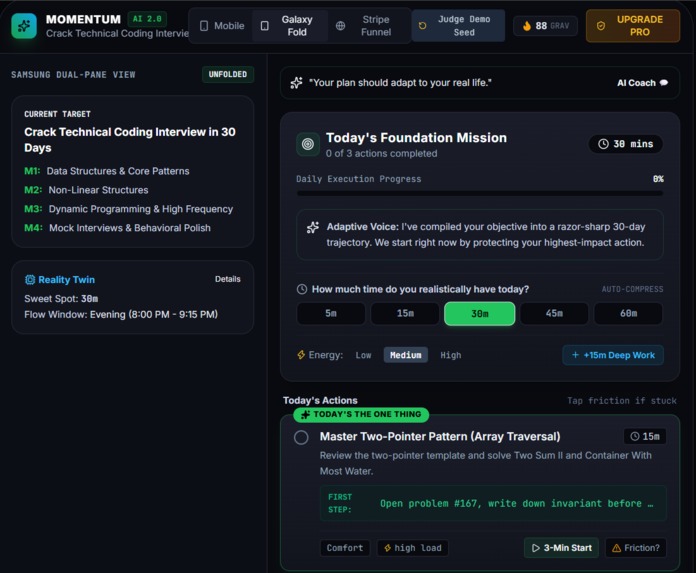Click the Comfort tag
The width and height of the screenshot is (696, 573).
click(x=345, y=548)
